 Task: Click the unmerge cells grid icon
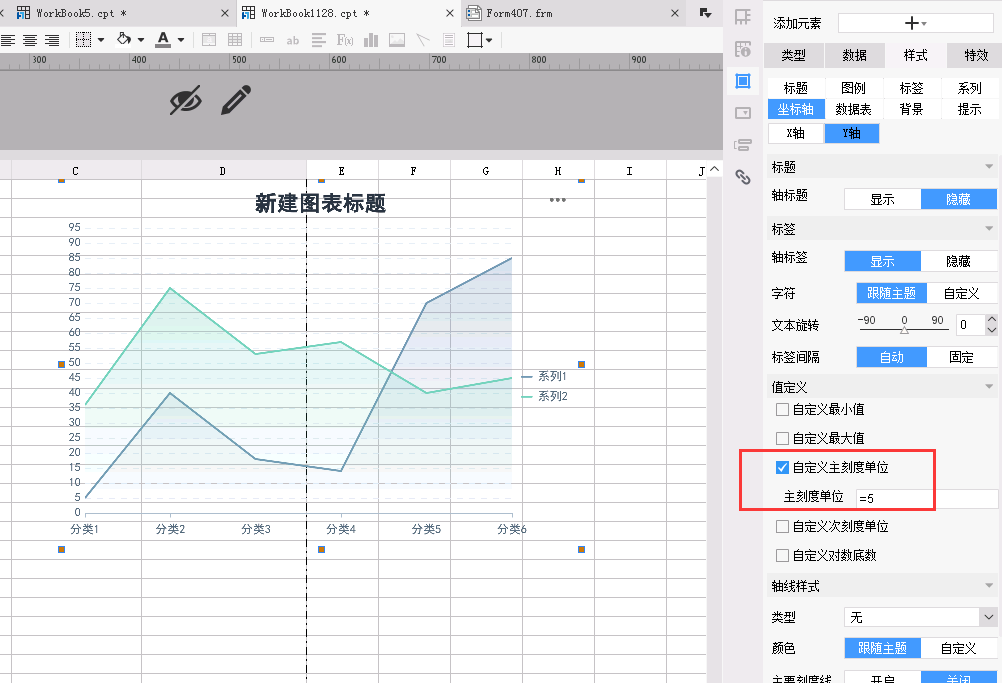pyautogui.click(x=235, y=40)
